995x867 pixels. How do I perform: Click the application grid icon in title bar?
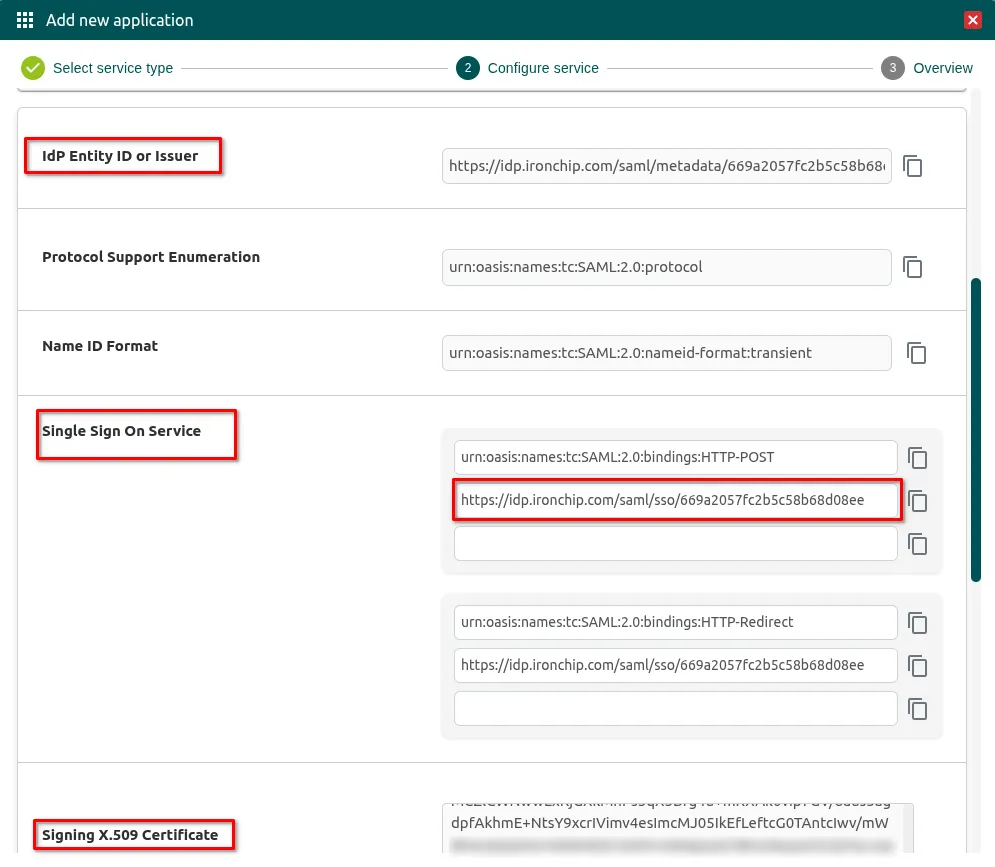point(25,20)
